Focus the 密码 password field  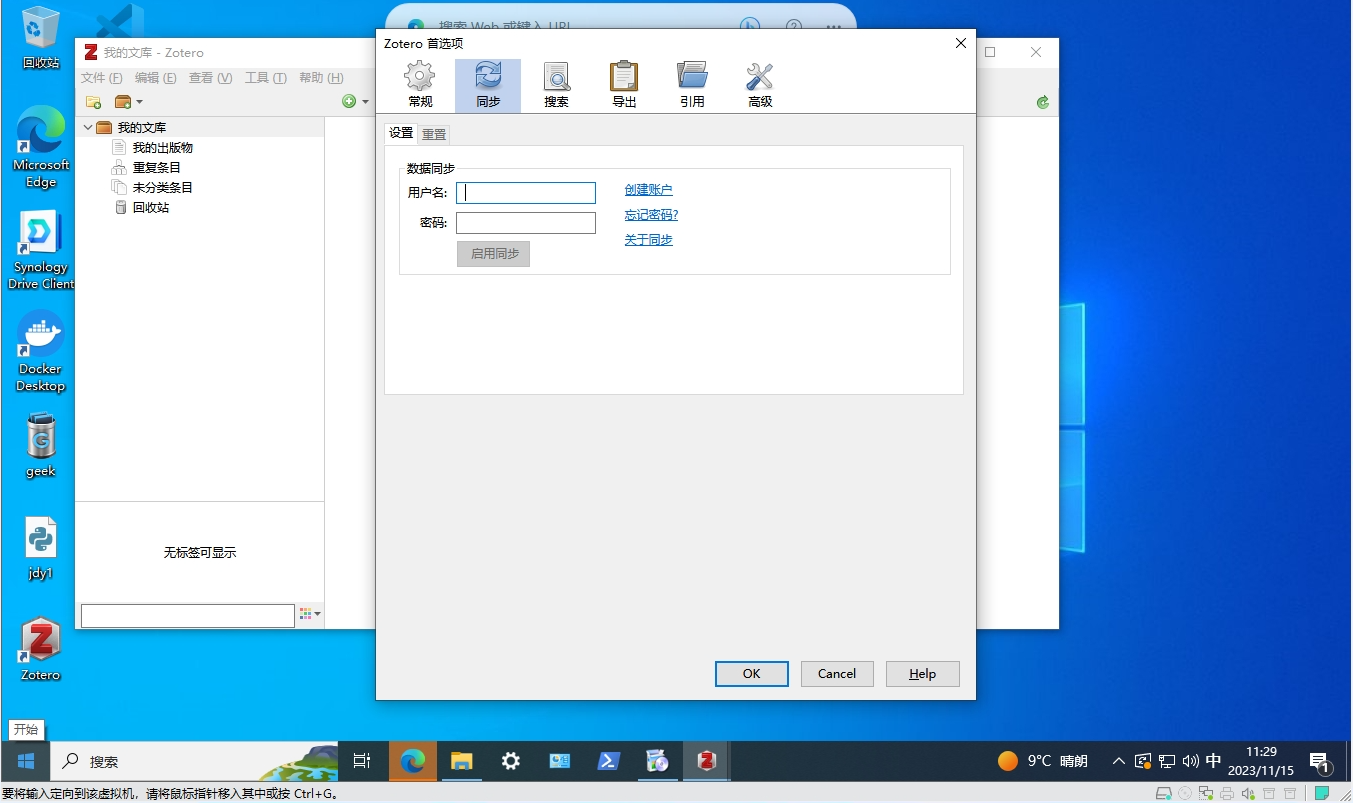click(526, 223)
